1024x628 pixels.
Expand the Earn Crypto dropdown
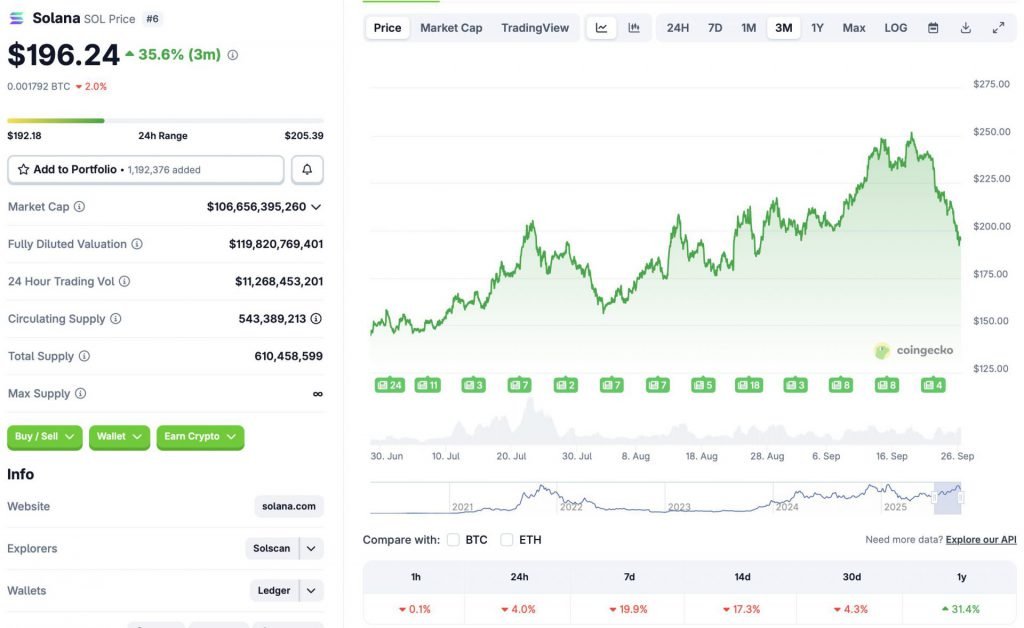200,437
